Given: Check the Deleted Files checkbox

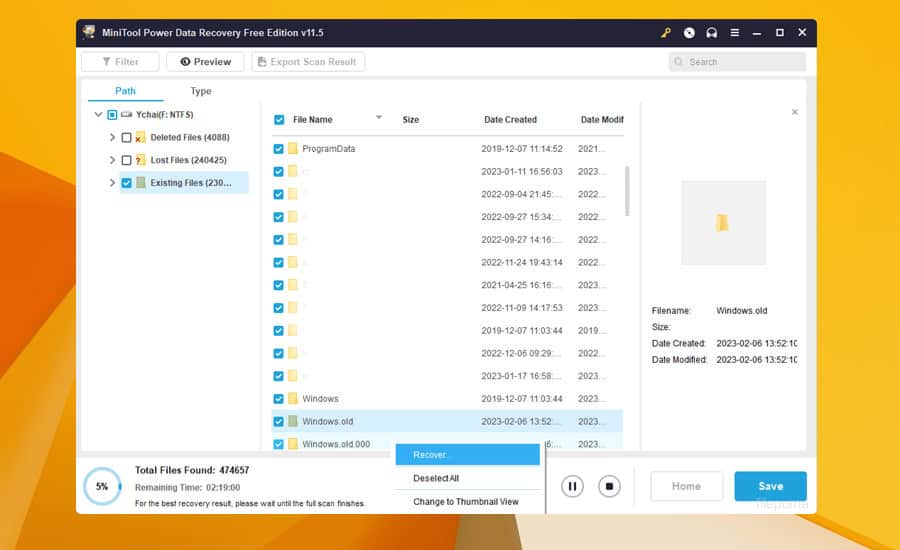Looking at the screenshot, I should point(126,137).
